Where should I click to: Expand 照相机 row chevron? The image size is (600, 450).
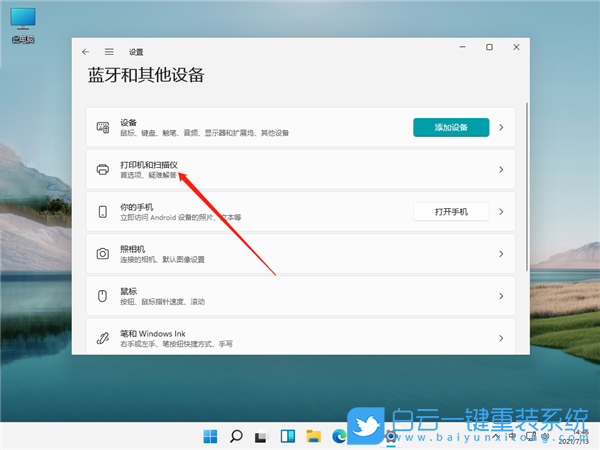[x=501, y=254]
